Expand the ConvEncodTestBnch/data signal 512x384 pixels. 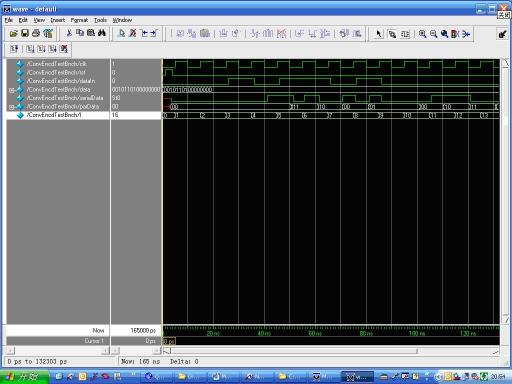pos(11,90)
